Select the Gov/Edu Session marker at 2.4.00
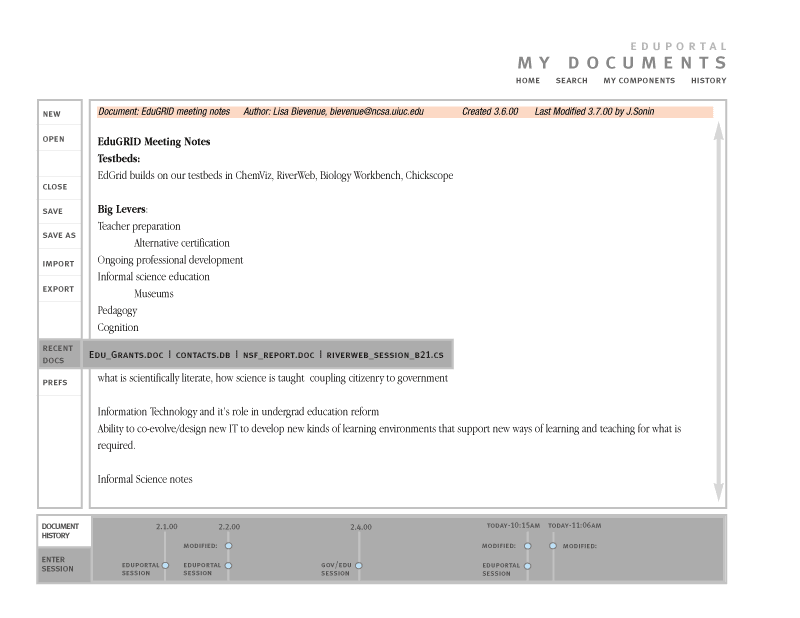 [359, 565]
